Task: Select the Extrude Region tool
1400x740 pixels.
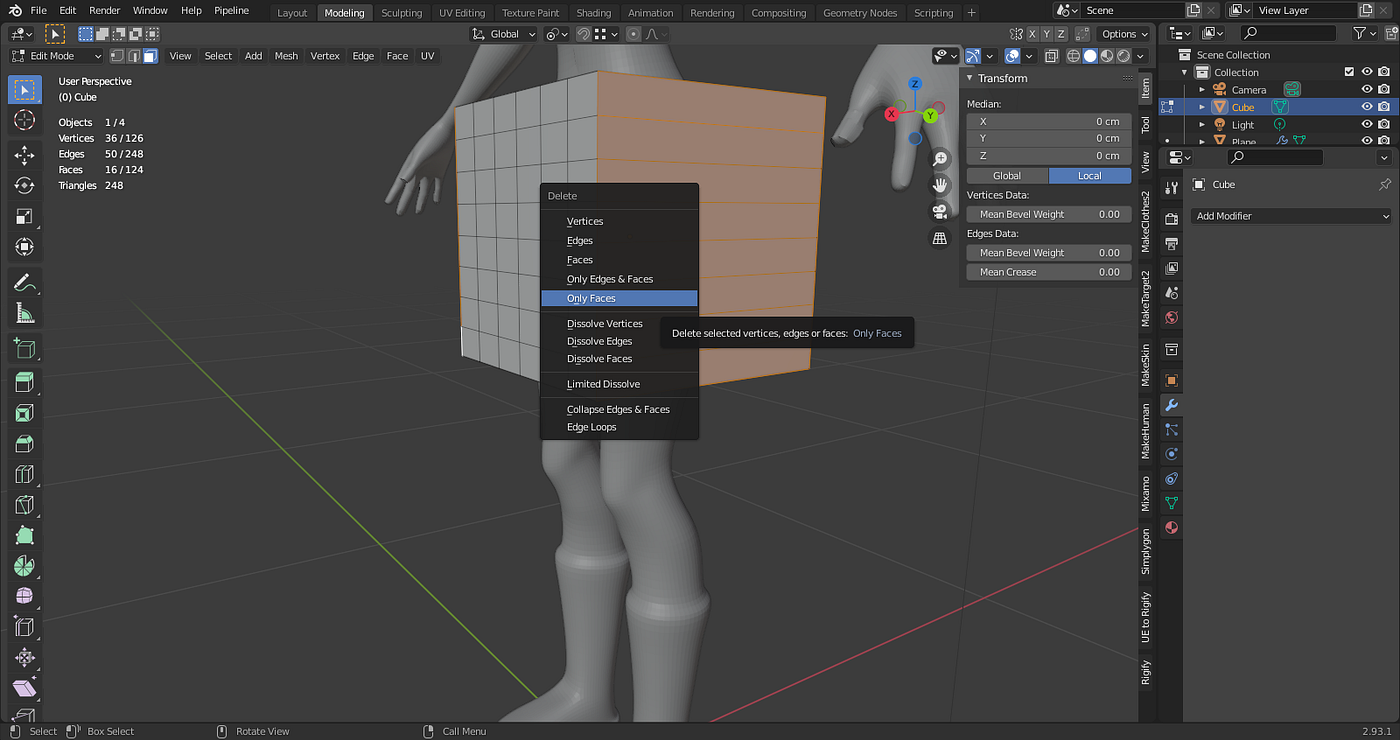Action: click(x=25, y=383)
